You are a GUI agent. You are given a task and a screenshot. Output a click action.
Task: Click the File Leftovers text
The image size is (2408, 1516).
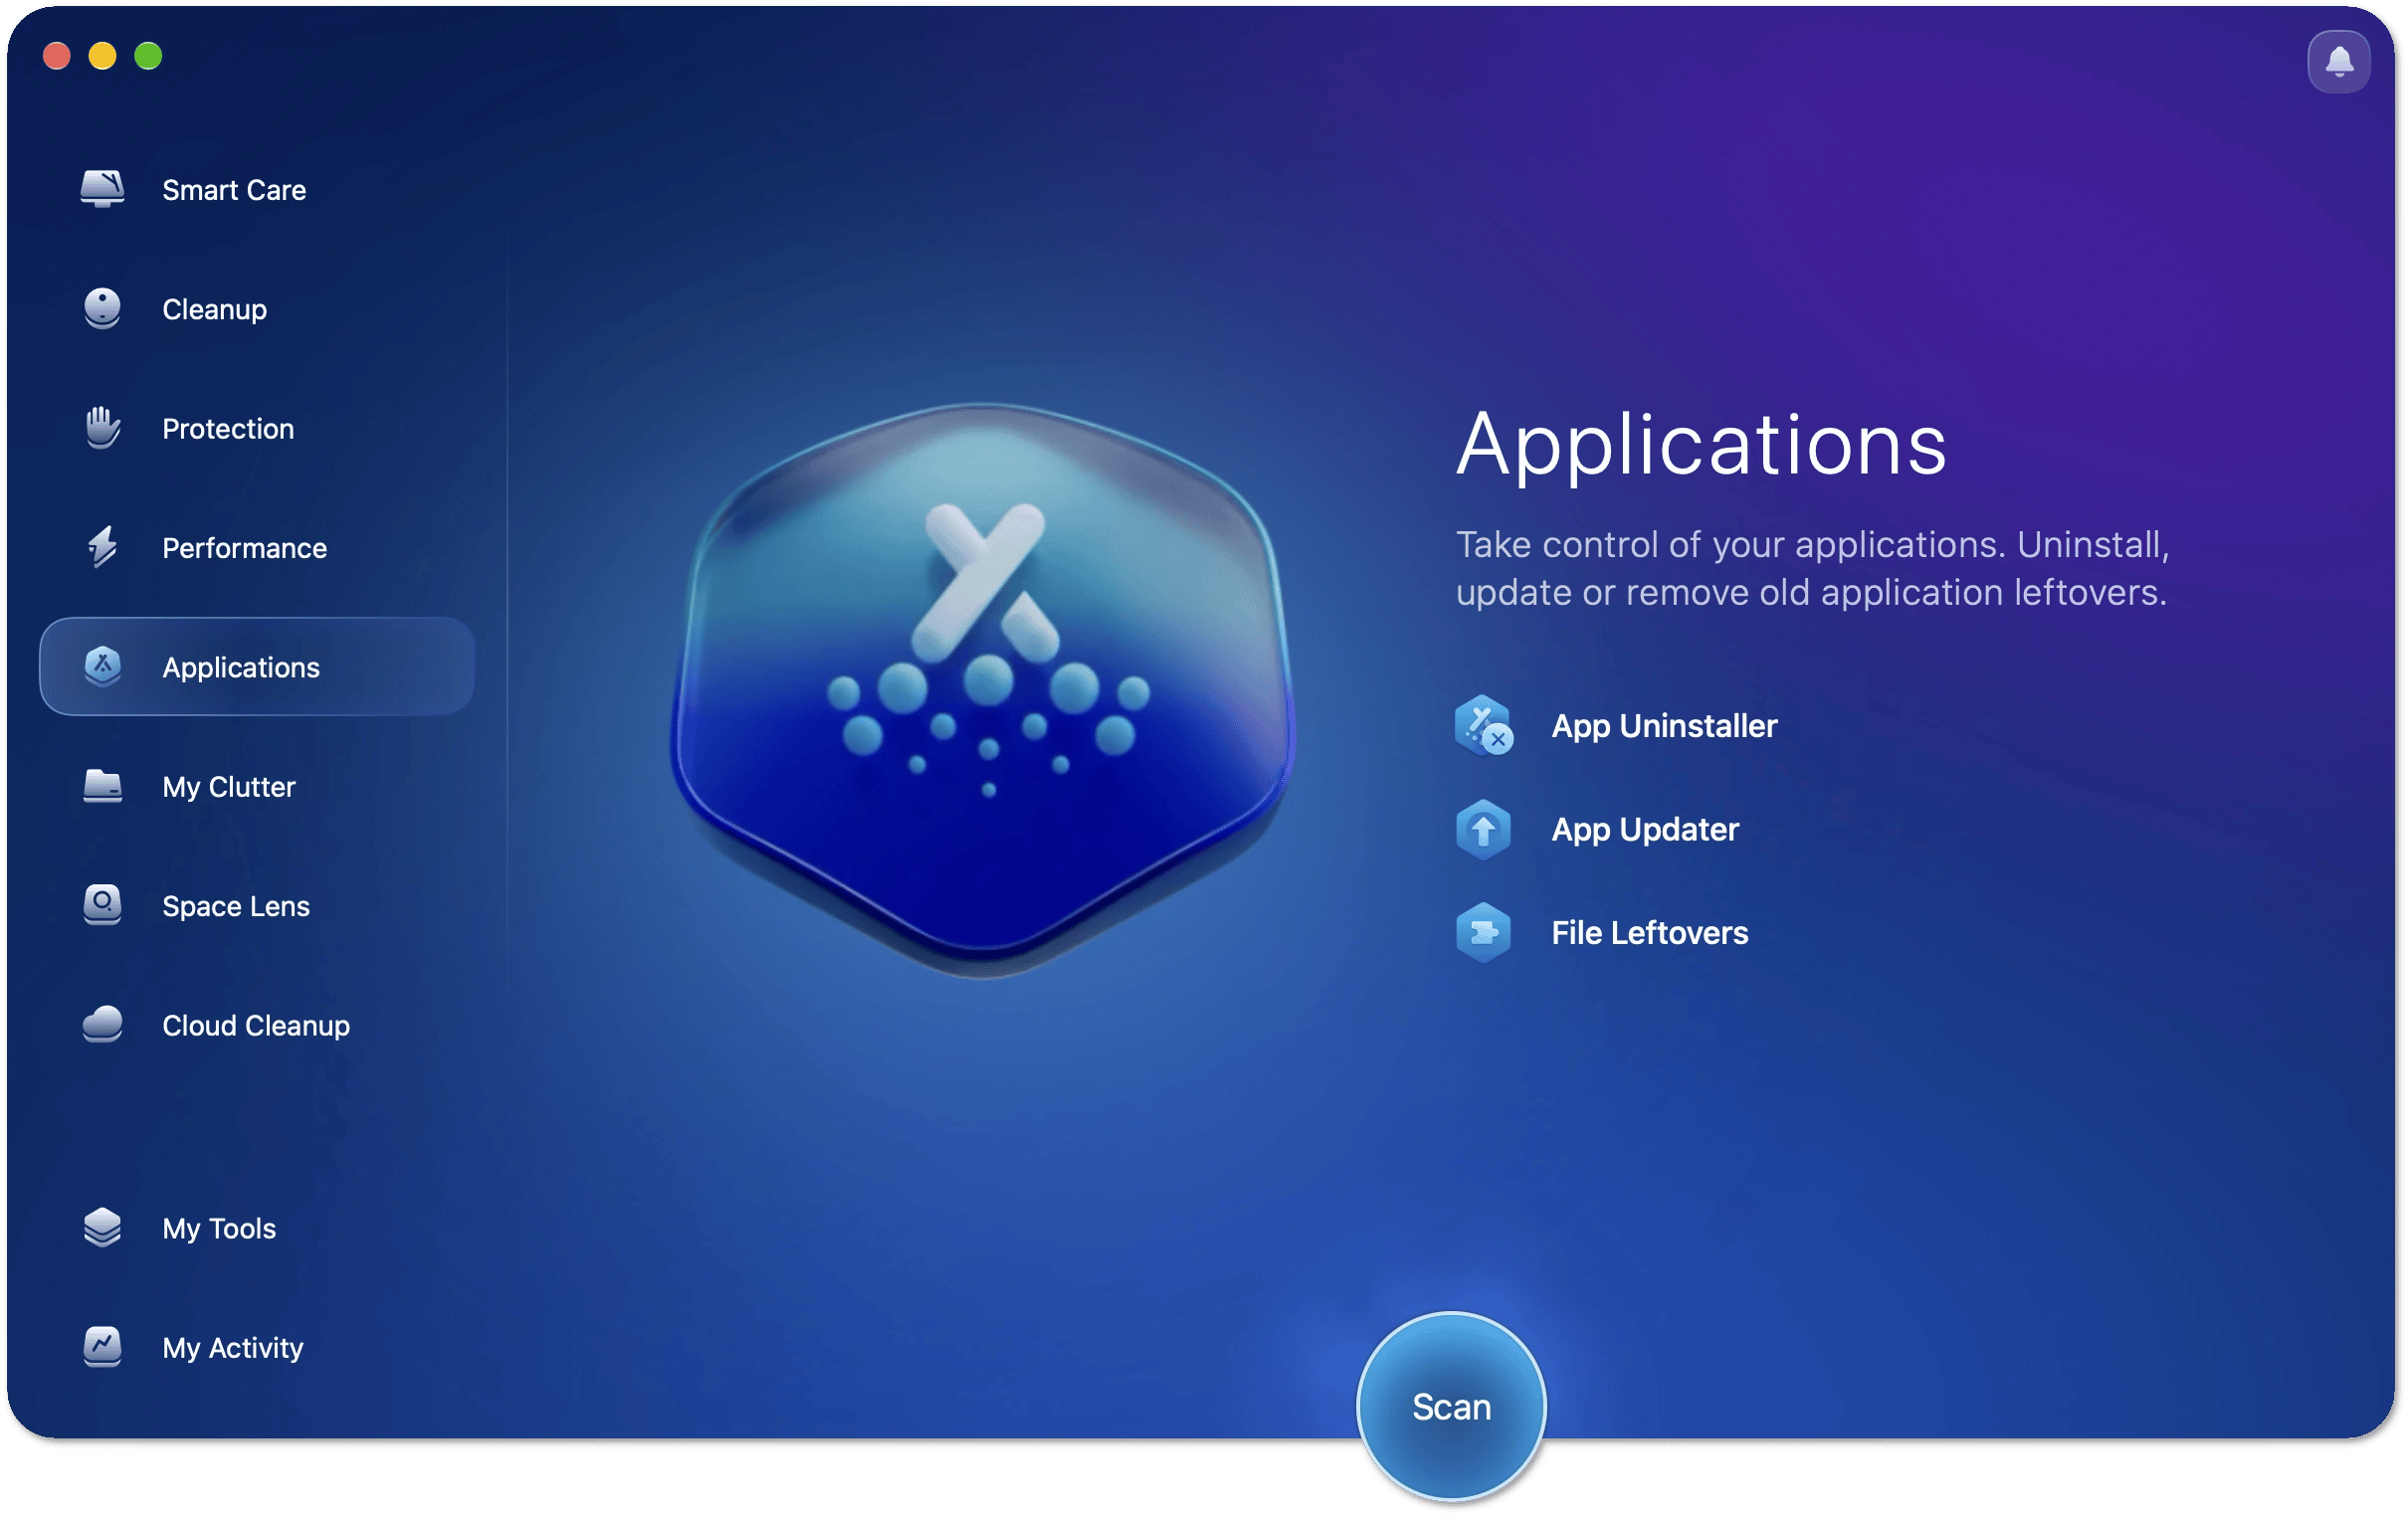1650,933
